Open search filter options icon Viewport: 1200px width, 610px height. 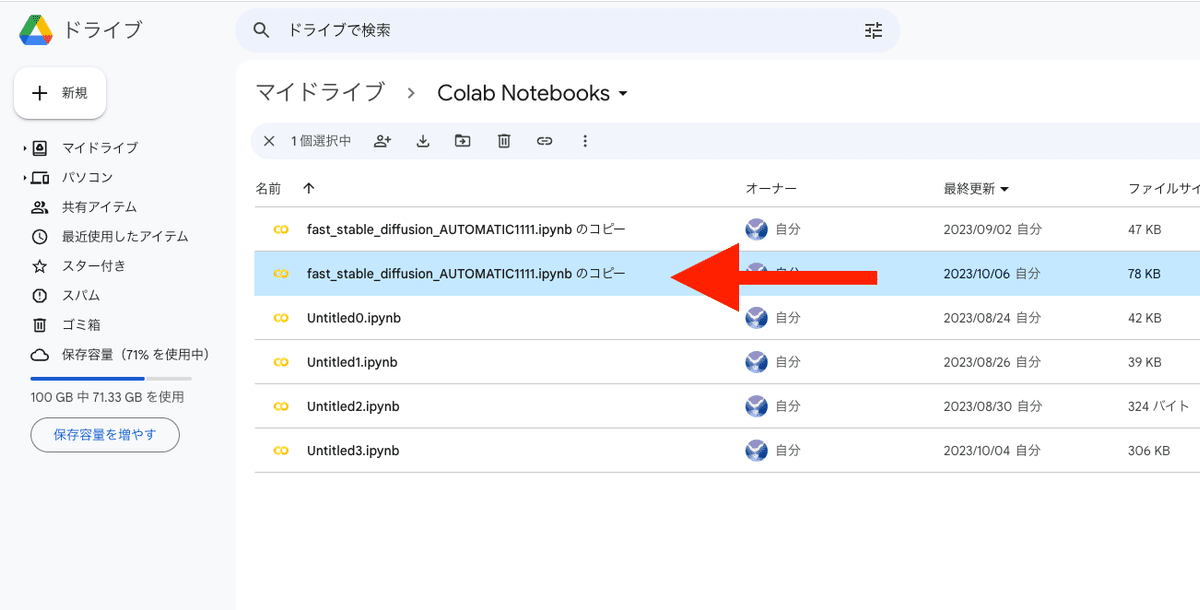coord(873,30)
